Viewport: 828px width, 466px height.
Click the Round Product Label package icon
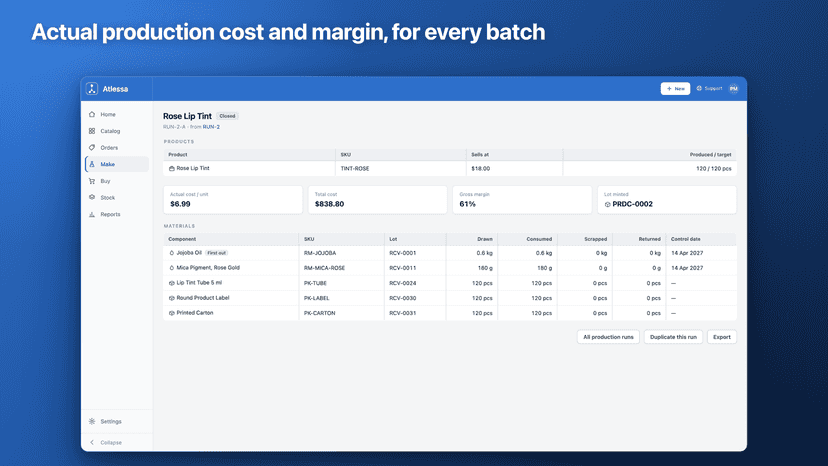[x=172, y=298]
